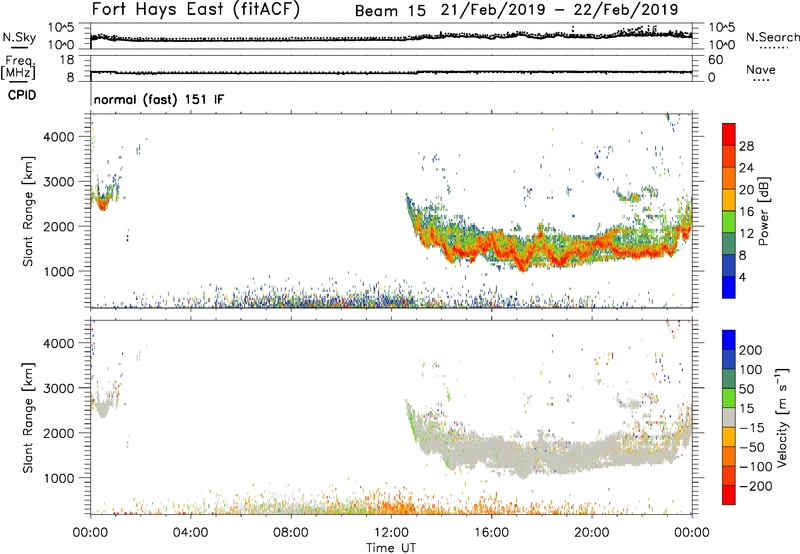800x554 pixels.
Task: Click the date range '21/Feb/2019 – 22/Feb/2019'
Action: 559,10
